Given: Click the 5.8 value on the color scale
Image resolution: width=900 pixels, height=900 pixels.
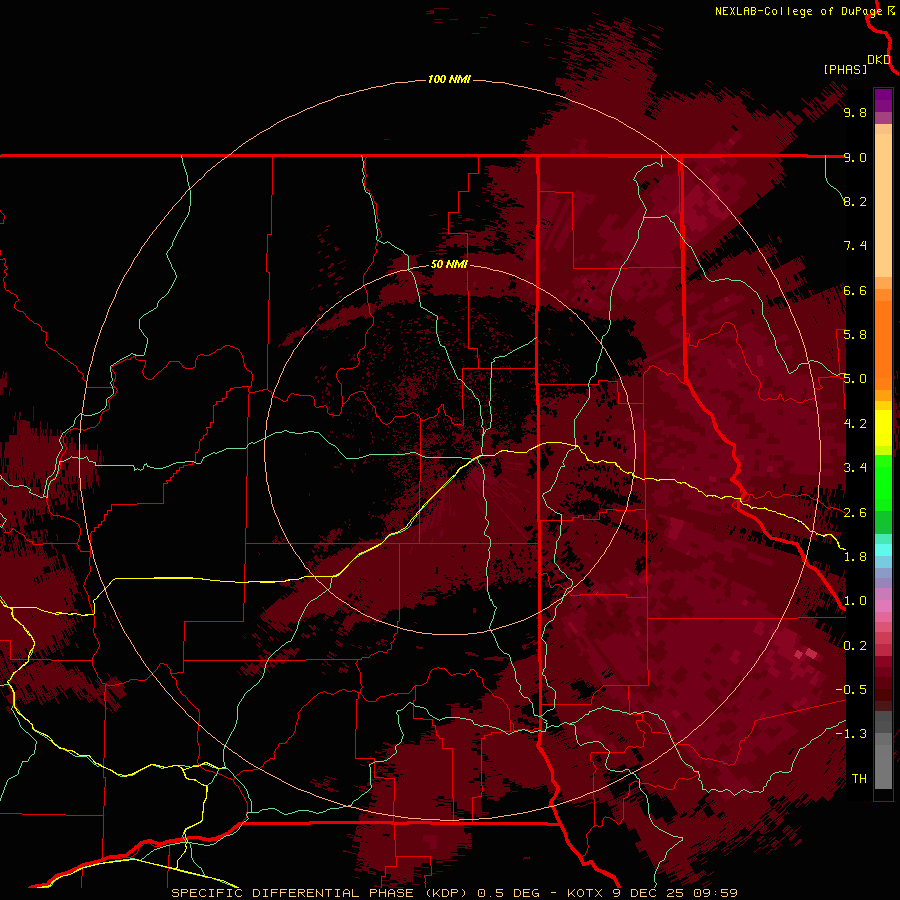Looking at the screenshot, I should [x=855, y=335].
